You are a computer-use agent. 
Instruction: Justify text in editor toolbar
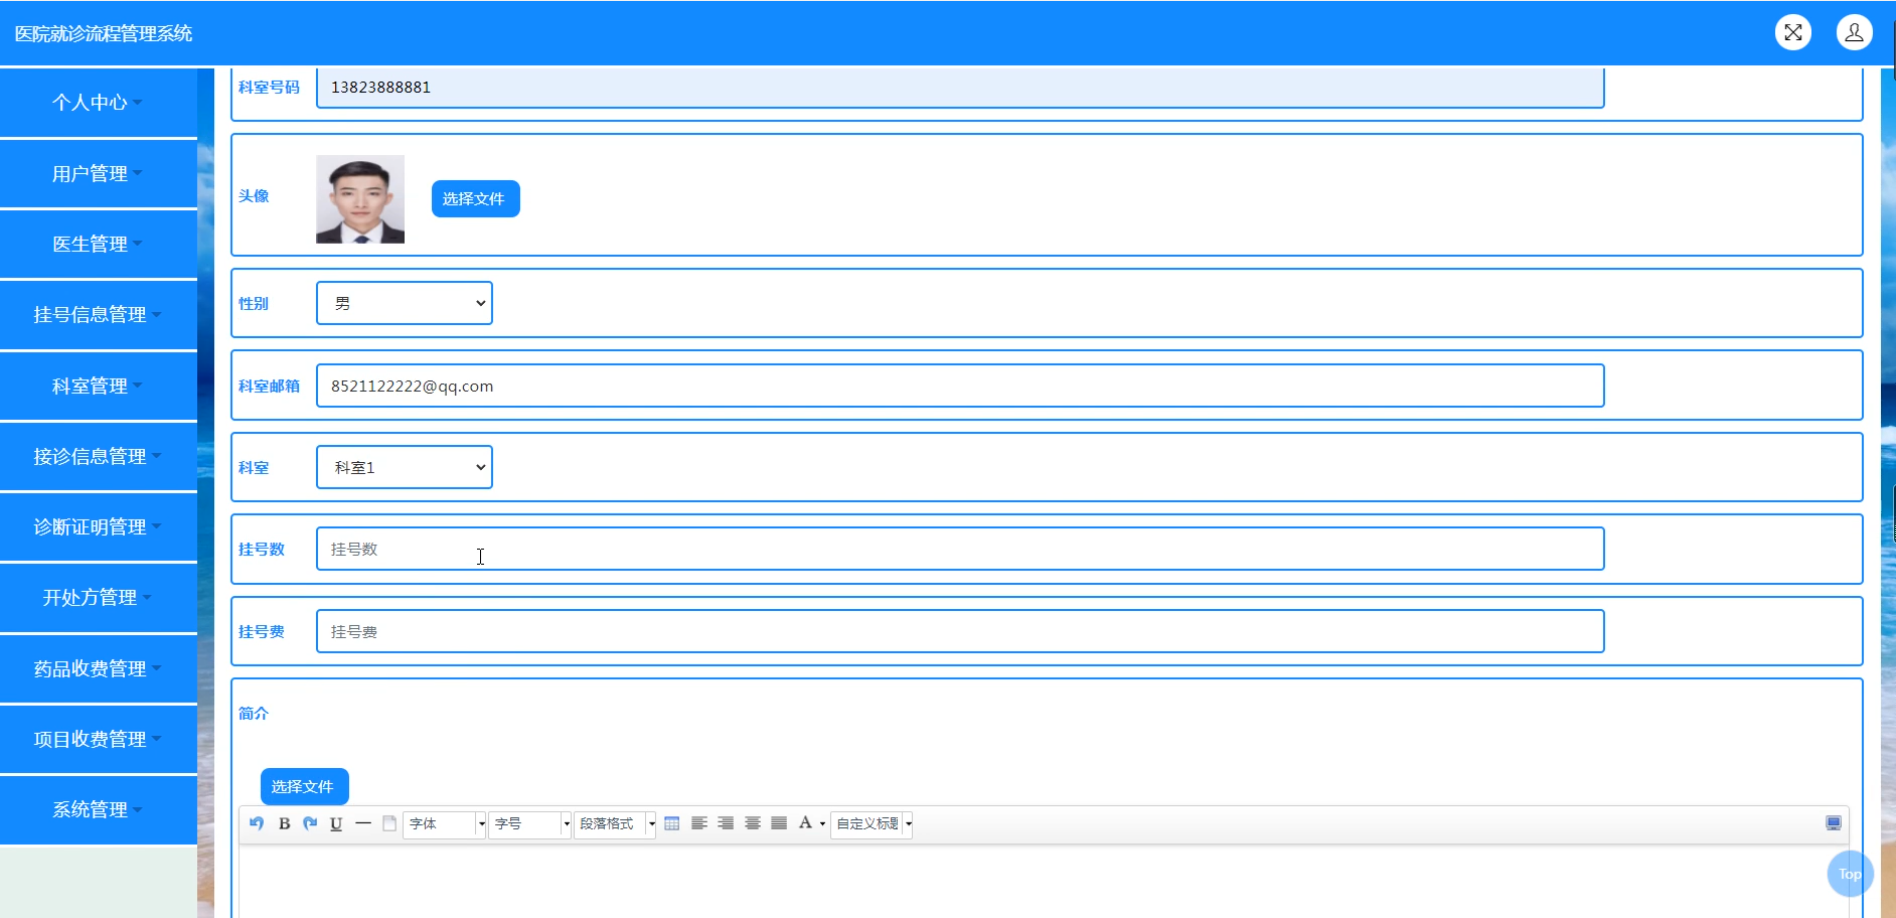coord(779,823)
